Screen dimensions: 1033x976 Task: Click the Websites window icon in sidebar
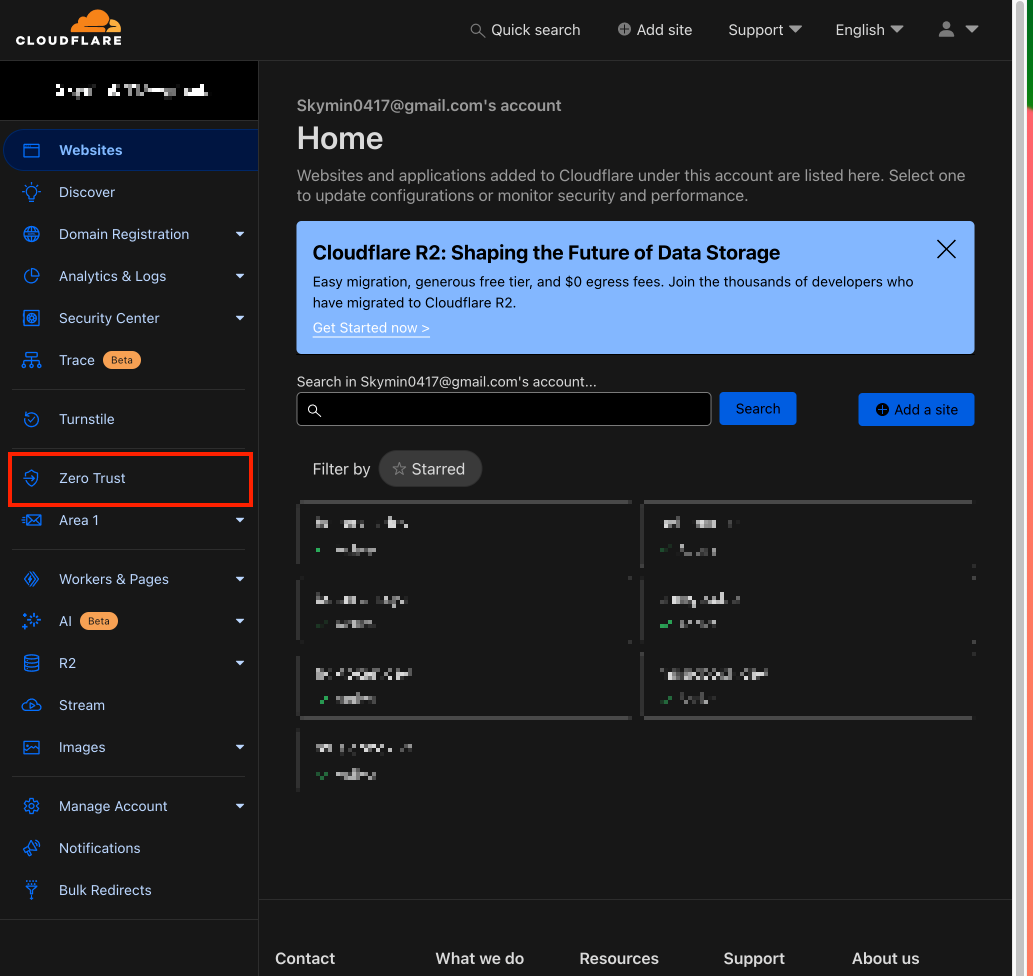coord(32,150)
